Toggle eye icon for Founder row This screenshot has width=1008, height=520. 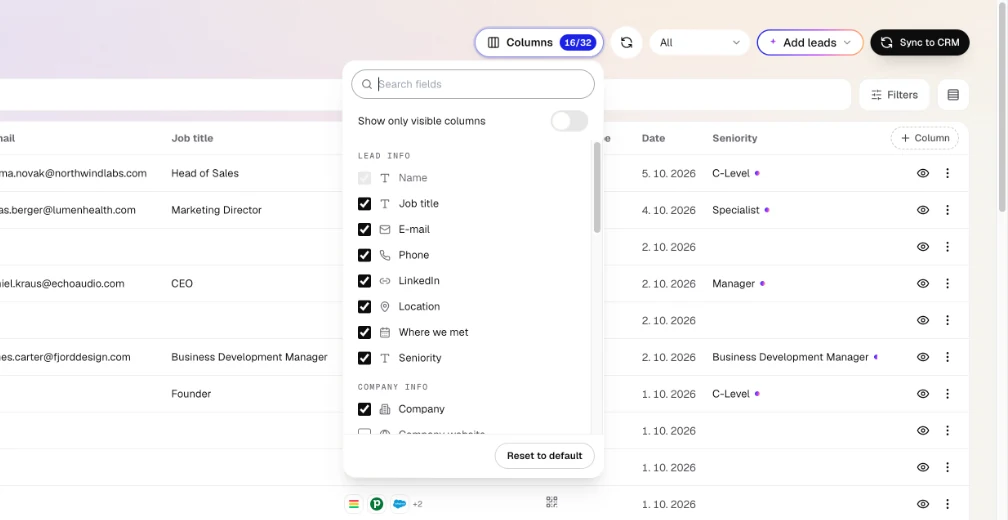[923, 393]
